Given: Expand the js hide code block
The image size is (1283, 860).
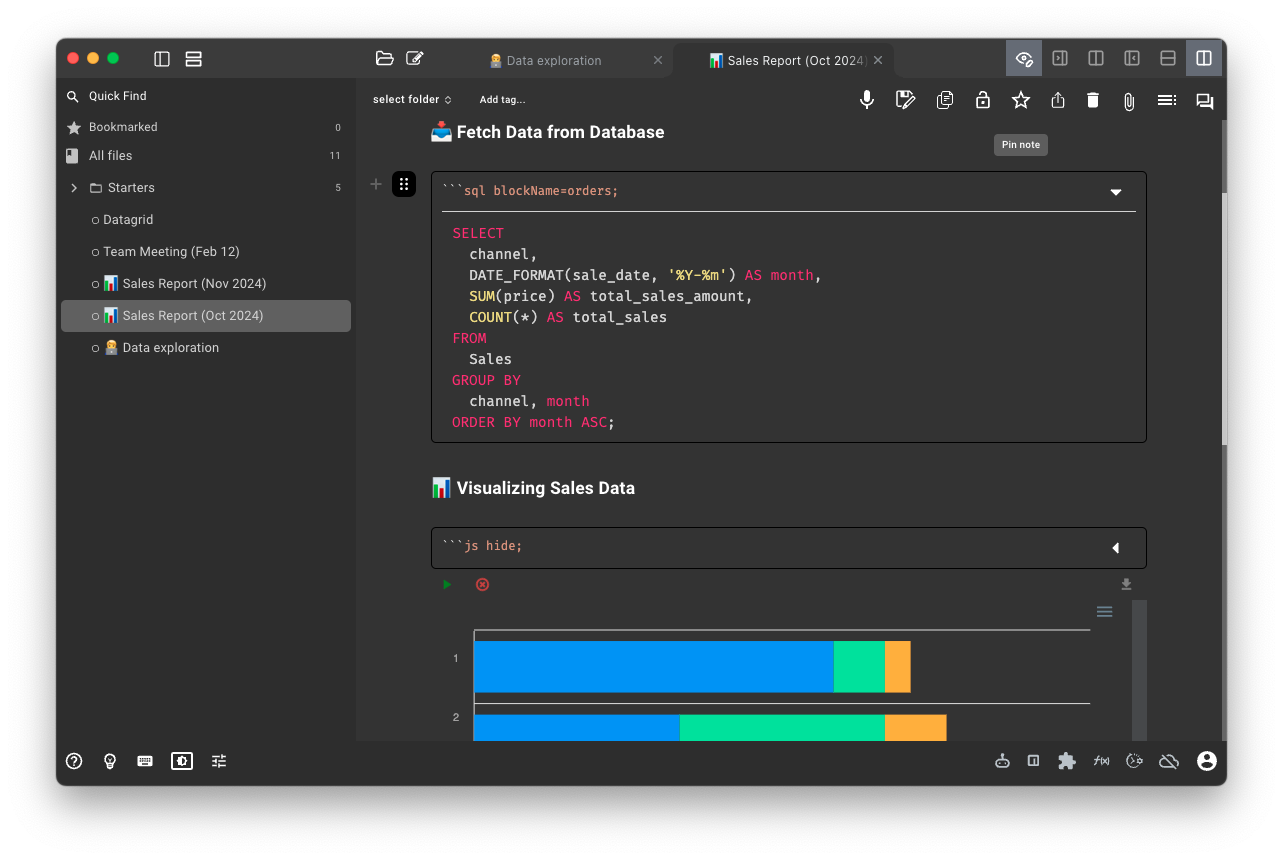Looking at the screenshot, I should click(x=1115, y=548).
